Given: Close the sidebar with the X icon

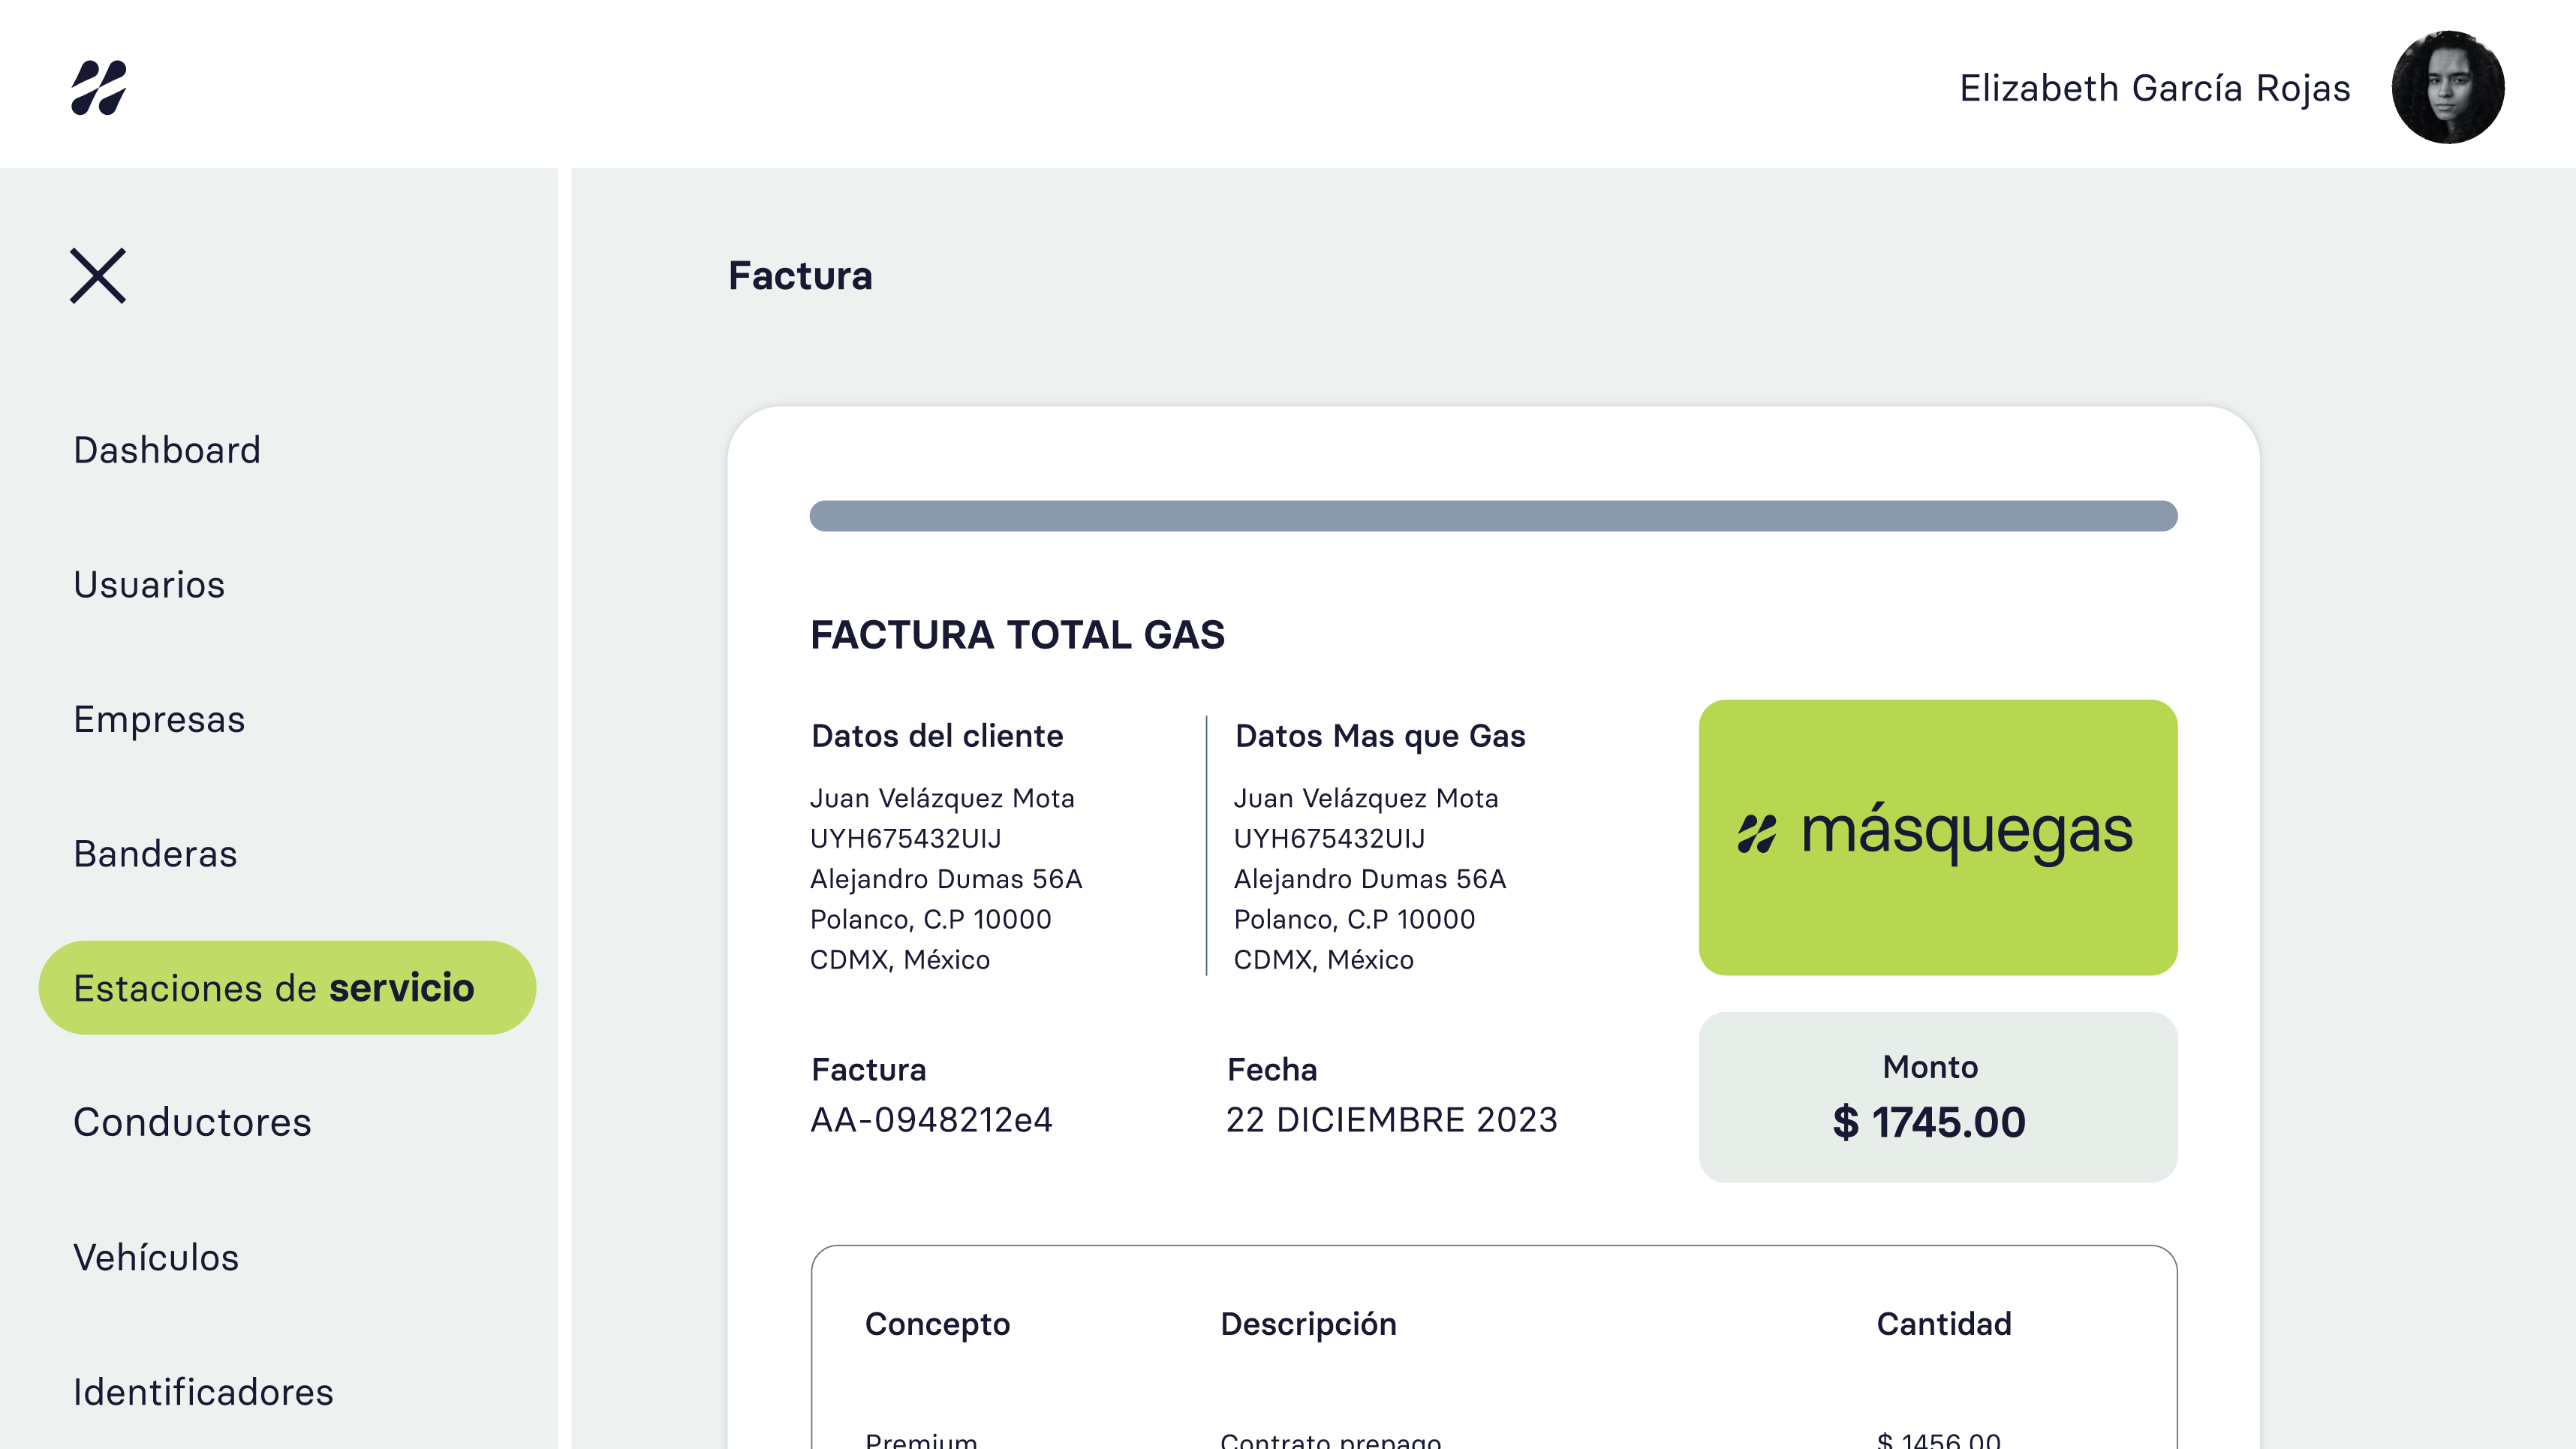Looking at the screenshot, I should point(98,275).
